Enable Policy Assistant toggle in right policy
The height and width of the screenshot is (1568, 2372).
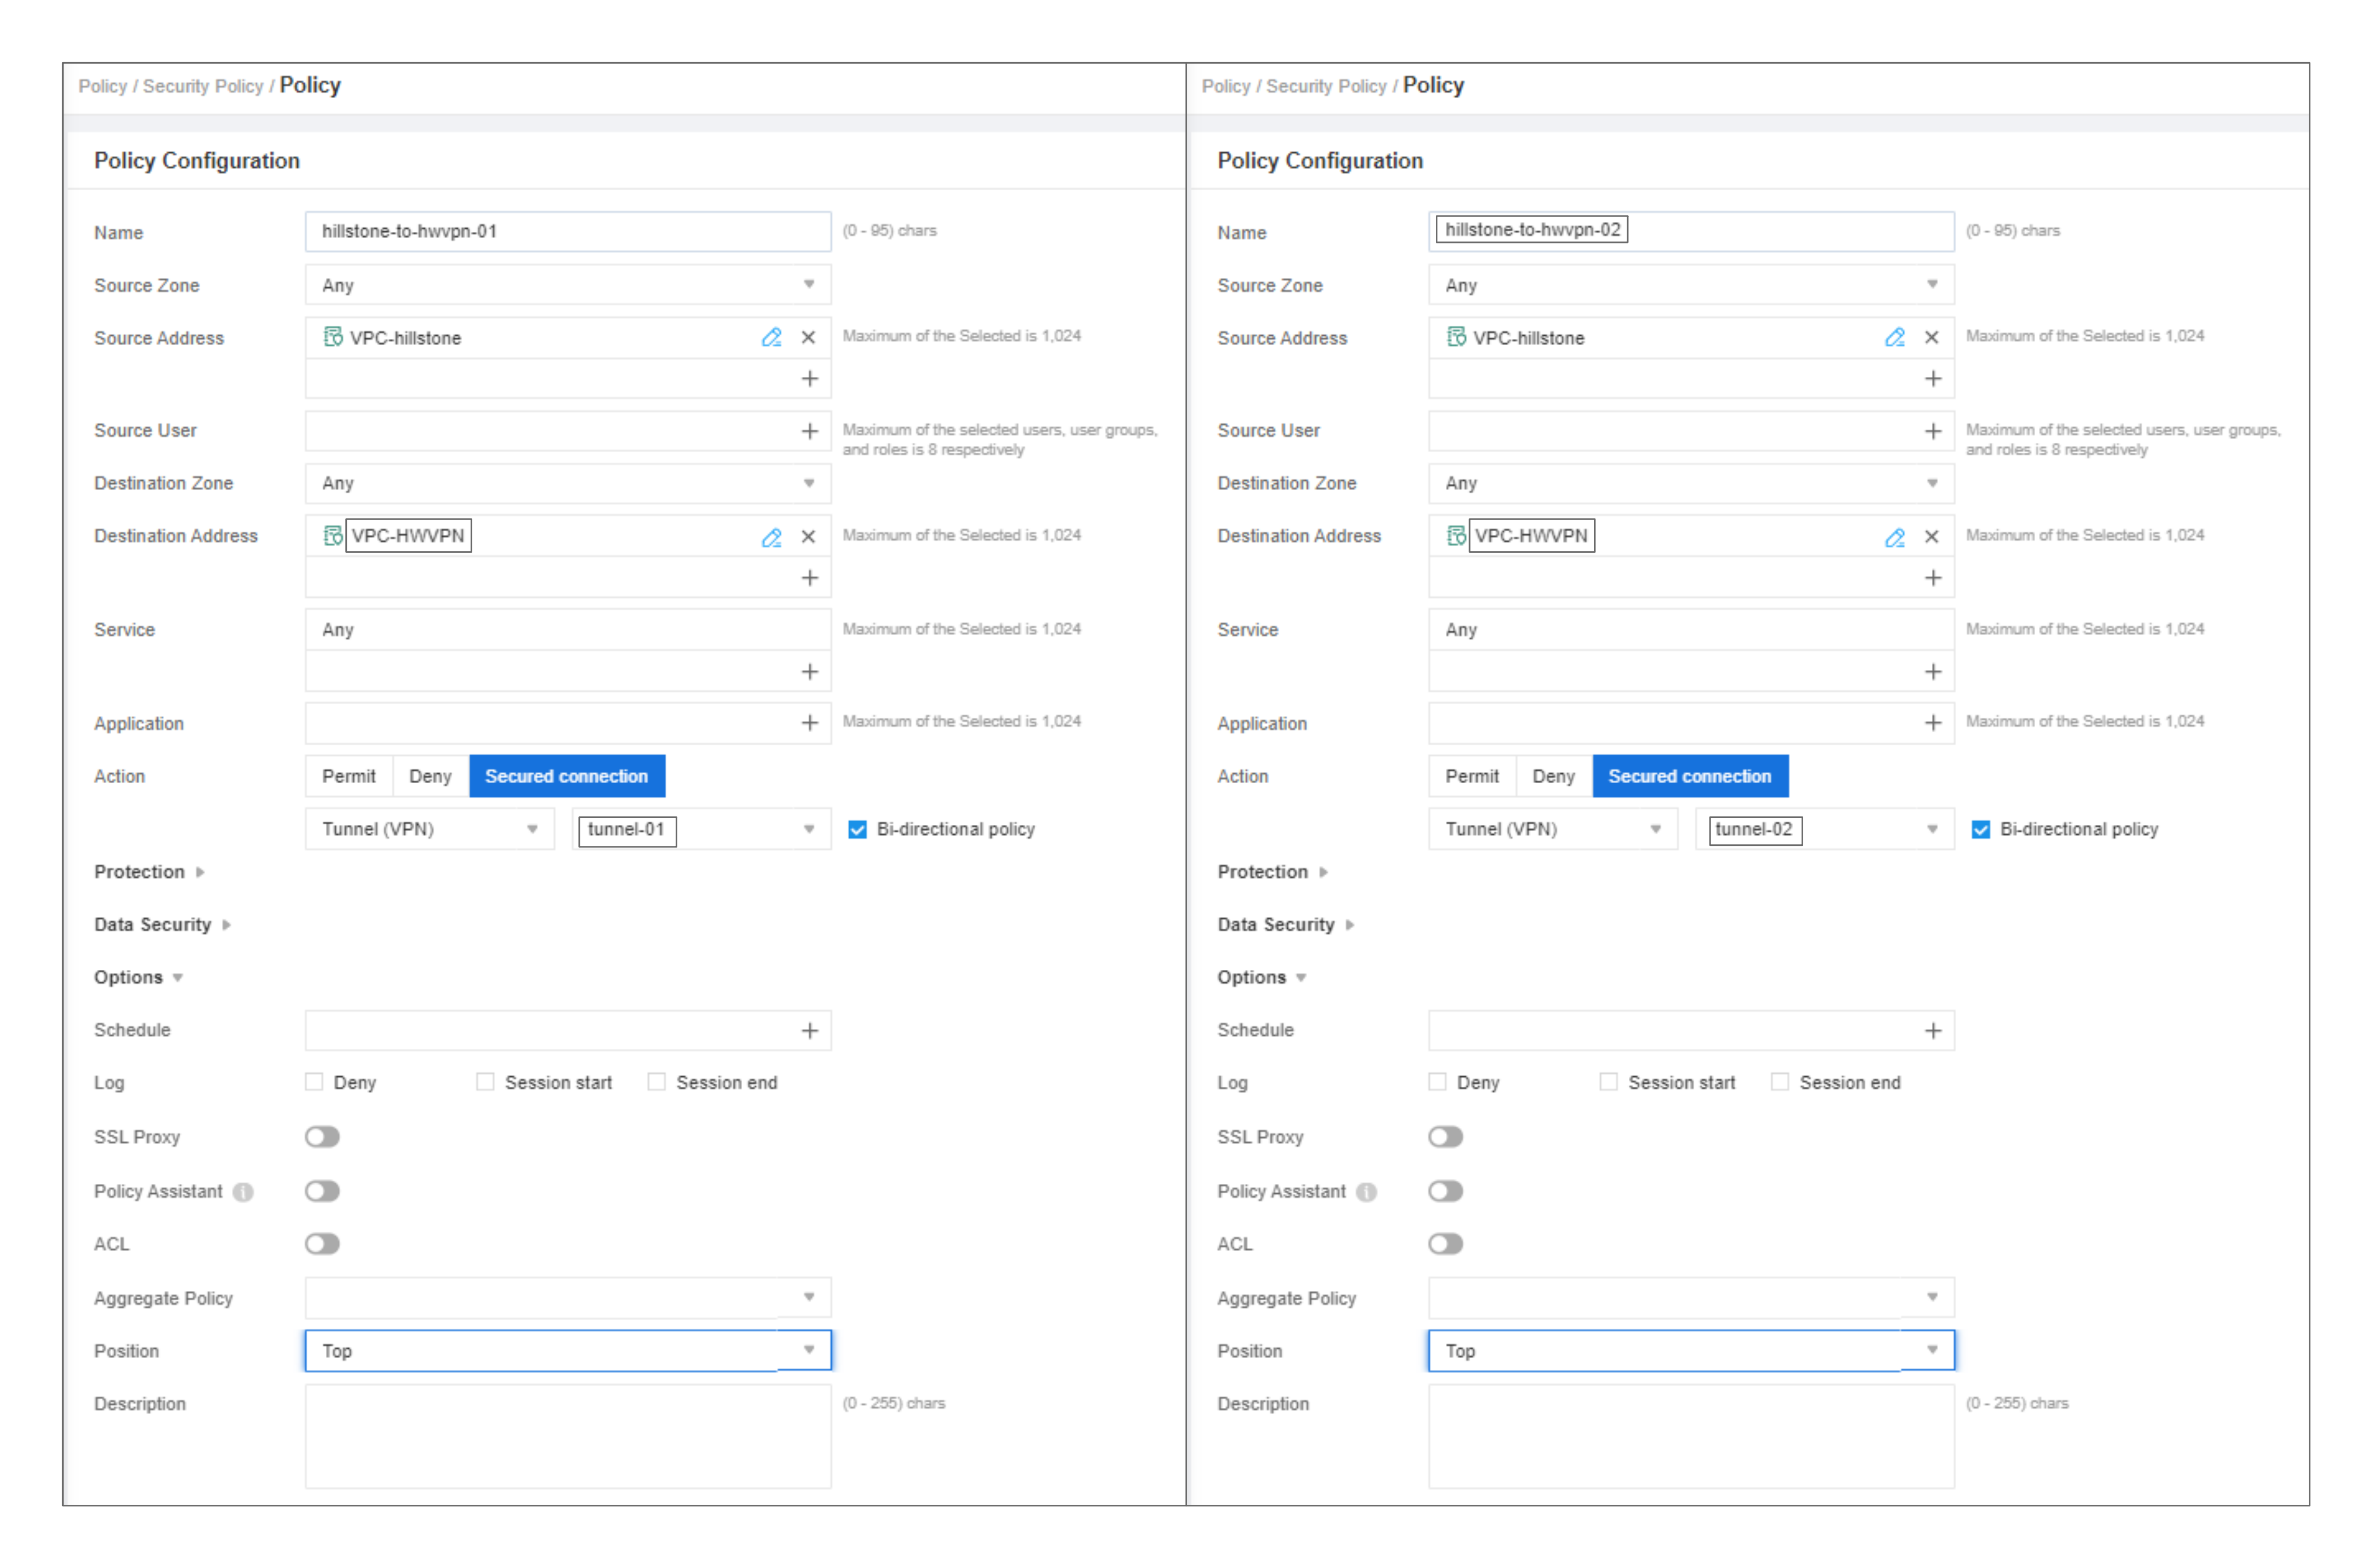[1445, 1191]
